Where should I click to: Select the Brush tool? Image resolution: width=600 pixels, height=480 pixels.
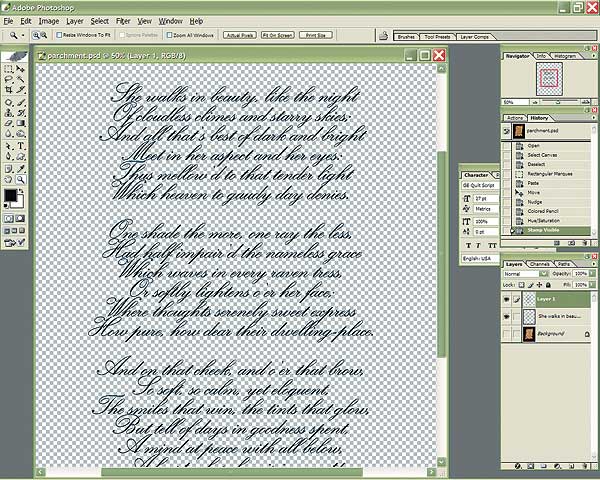(20, 103)
